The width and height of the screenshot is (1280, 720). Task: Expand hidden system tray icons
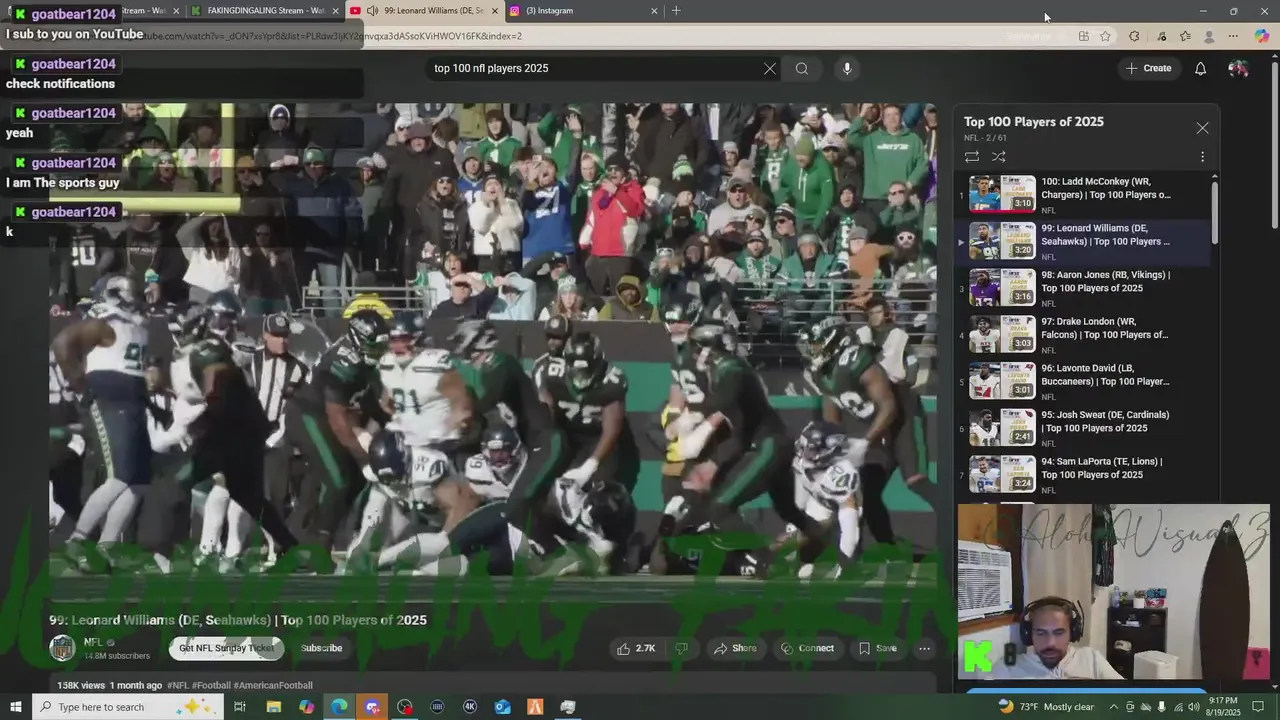click(x=1114, y=707)
